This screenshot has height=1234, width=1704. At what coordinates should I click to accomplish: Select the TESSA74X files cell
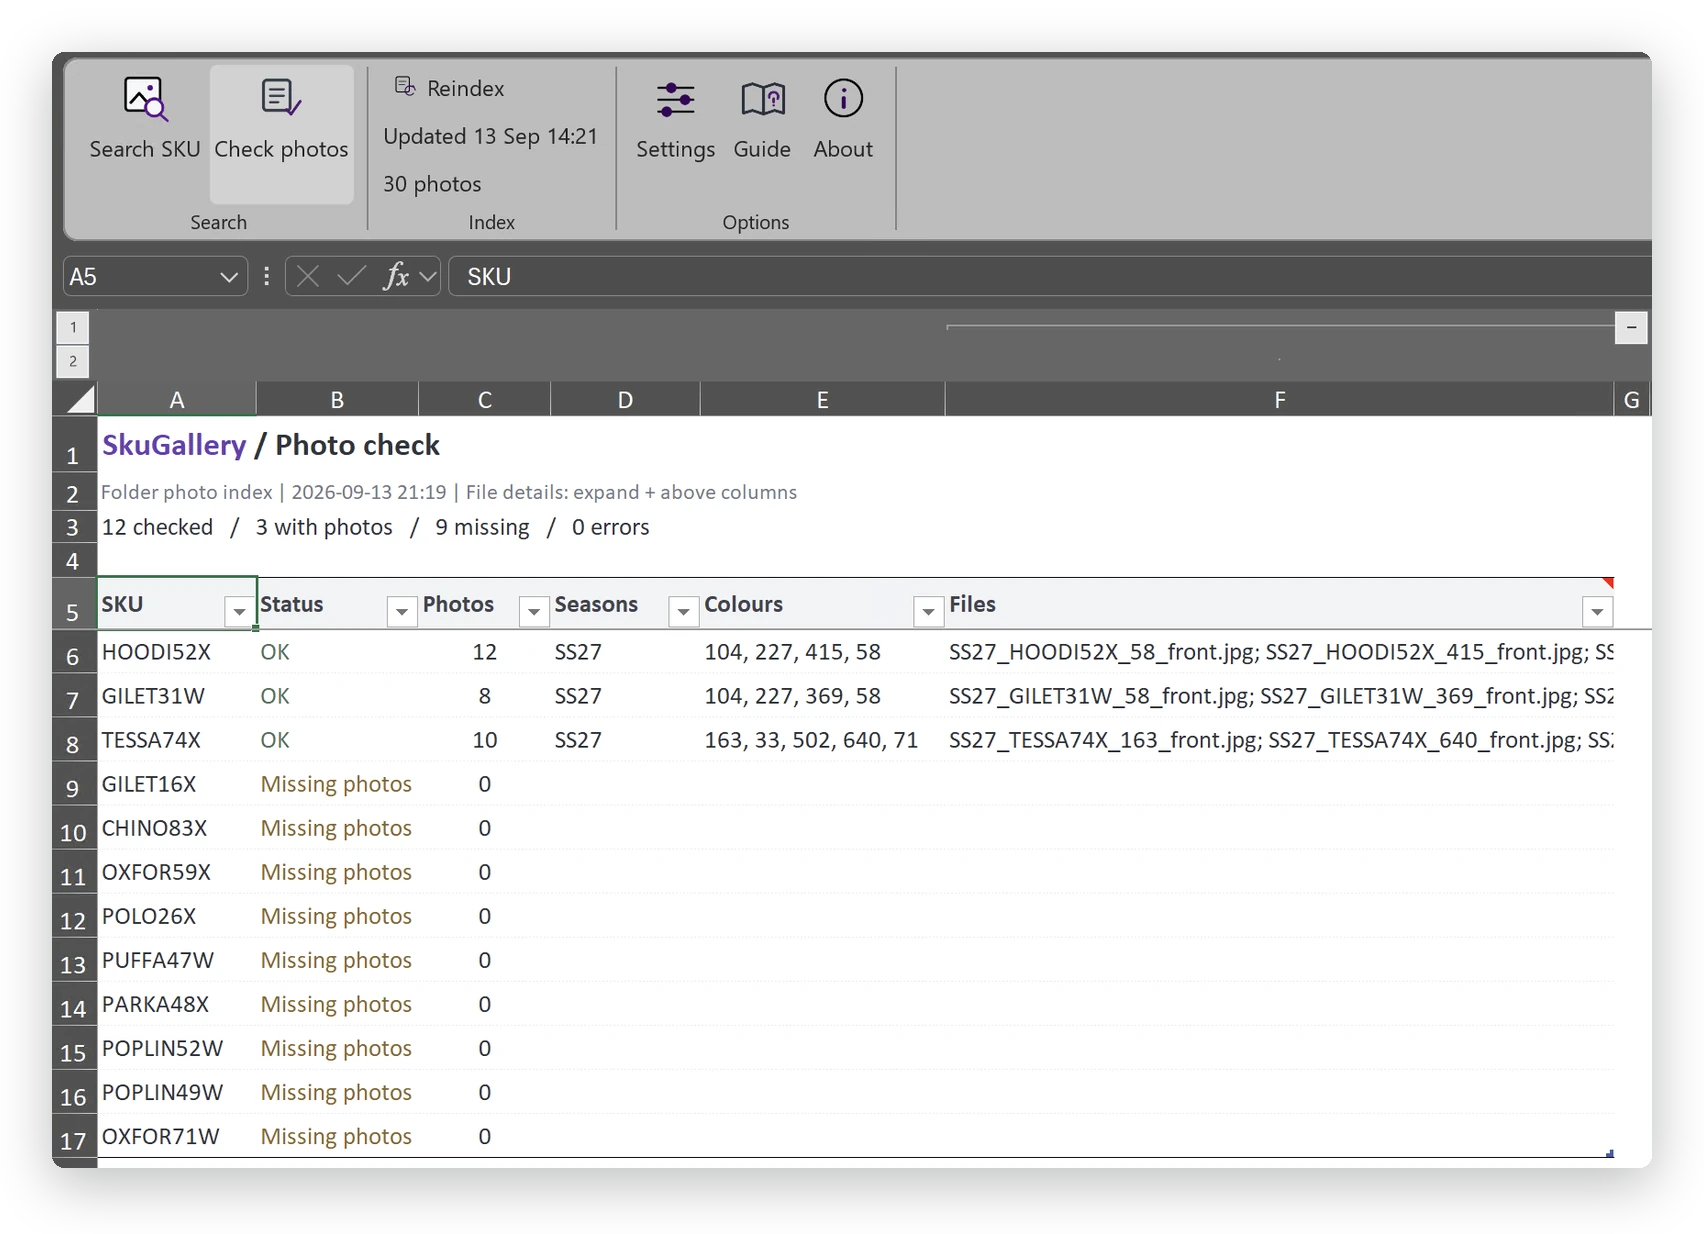click(1279, 740)
